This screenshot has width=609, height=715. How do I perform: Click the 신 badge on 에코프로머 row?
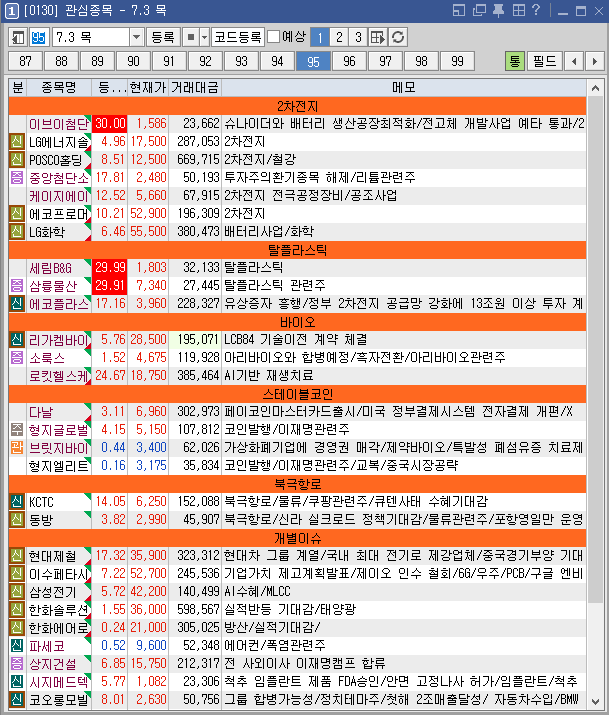17,213
